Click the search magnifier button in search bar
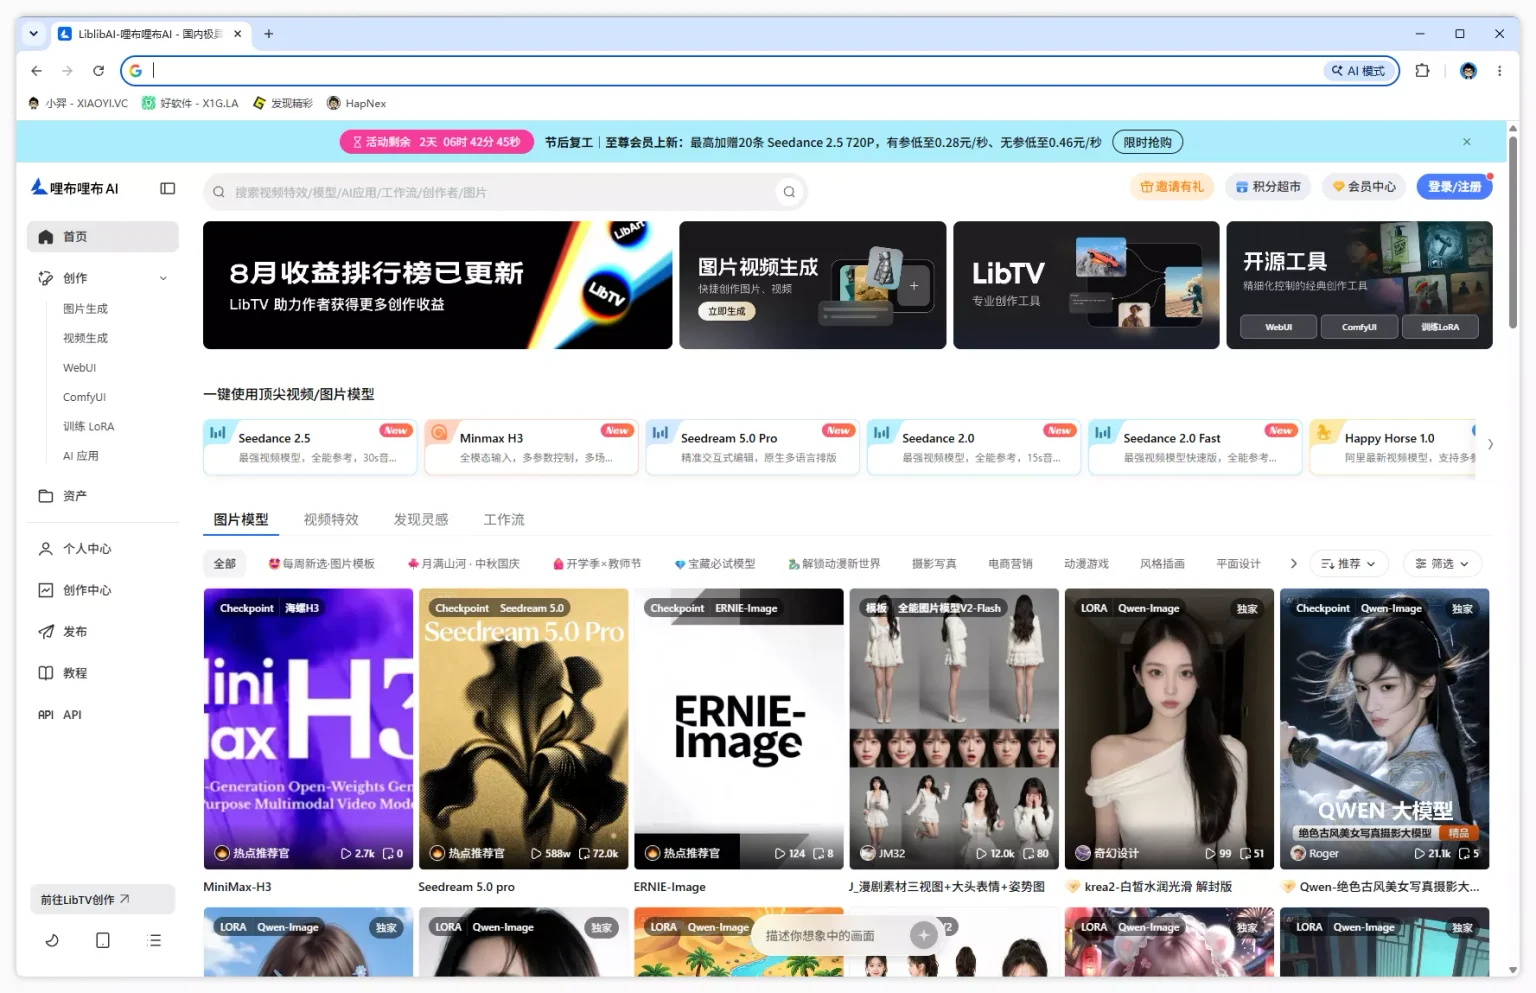 789,192
